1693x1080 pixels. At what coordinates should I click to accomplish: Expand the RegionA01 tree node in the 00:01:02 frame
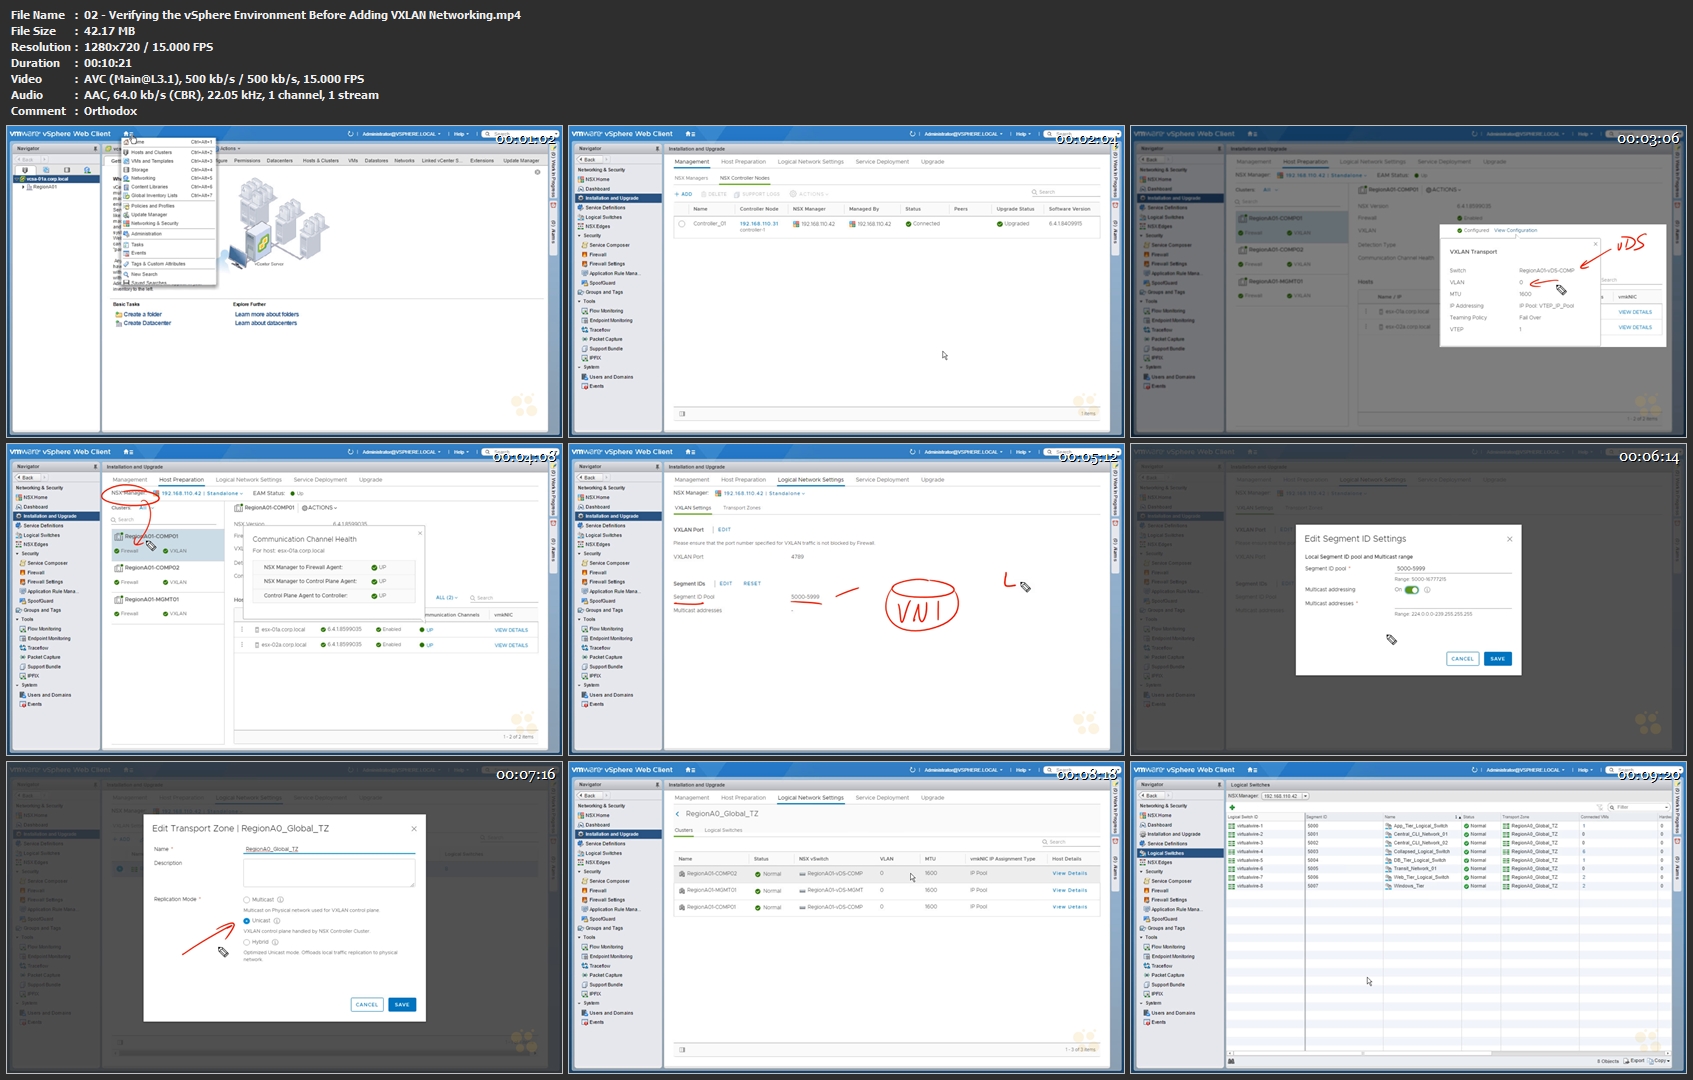(25, 187)
